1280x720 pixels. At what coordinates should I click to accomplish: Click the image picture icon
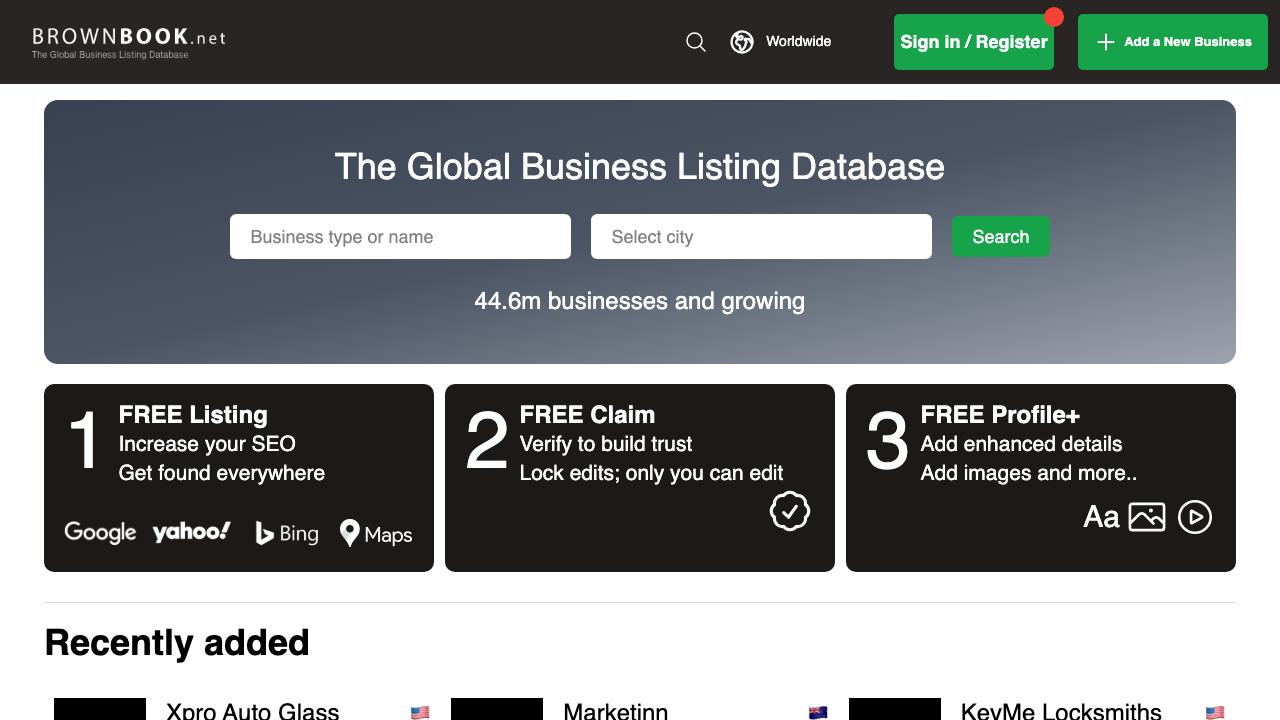[1147, 517]
